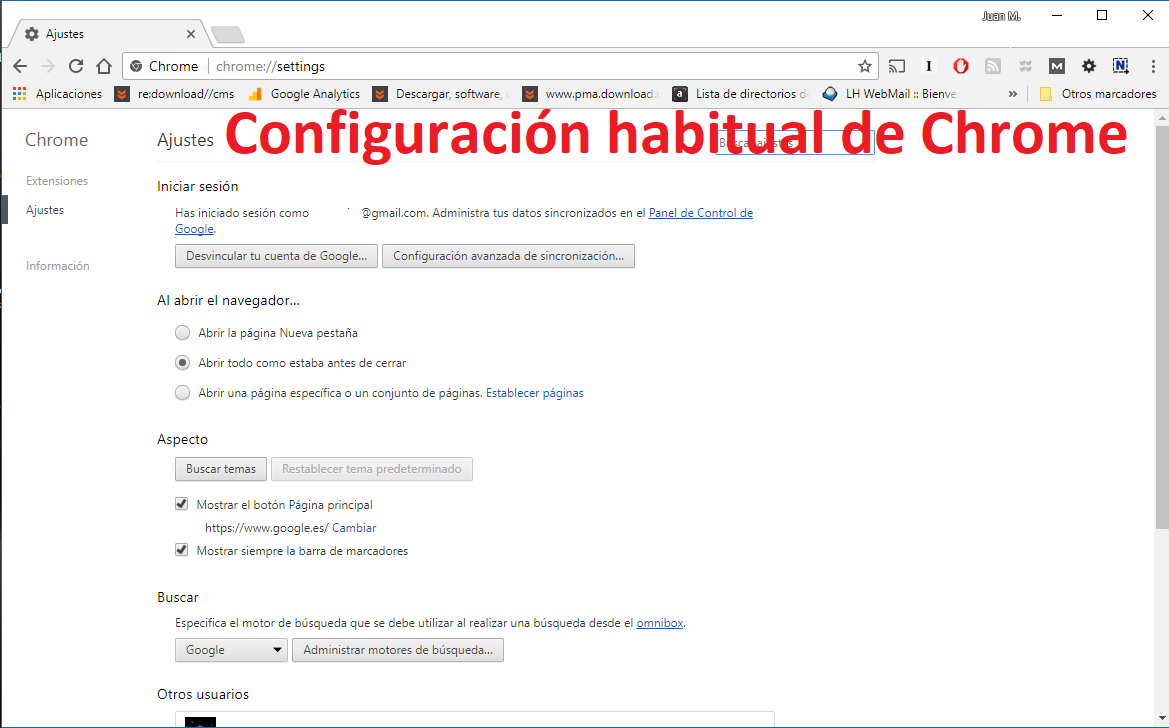Go back with the browser back arrow
Screen dimensions: 1169x728
coord(20,66)
